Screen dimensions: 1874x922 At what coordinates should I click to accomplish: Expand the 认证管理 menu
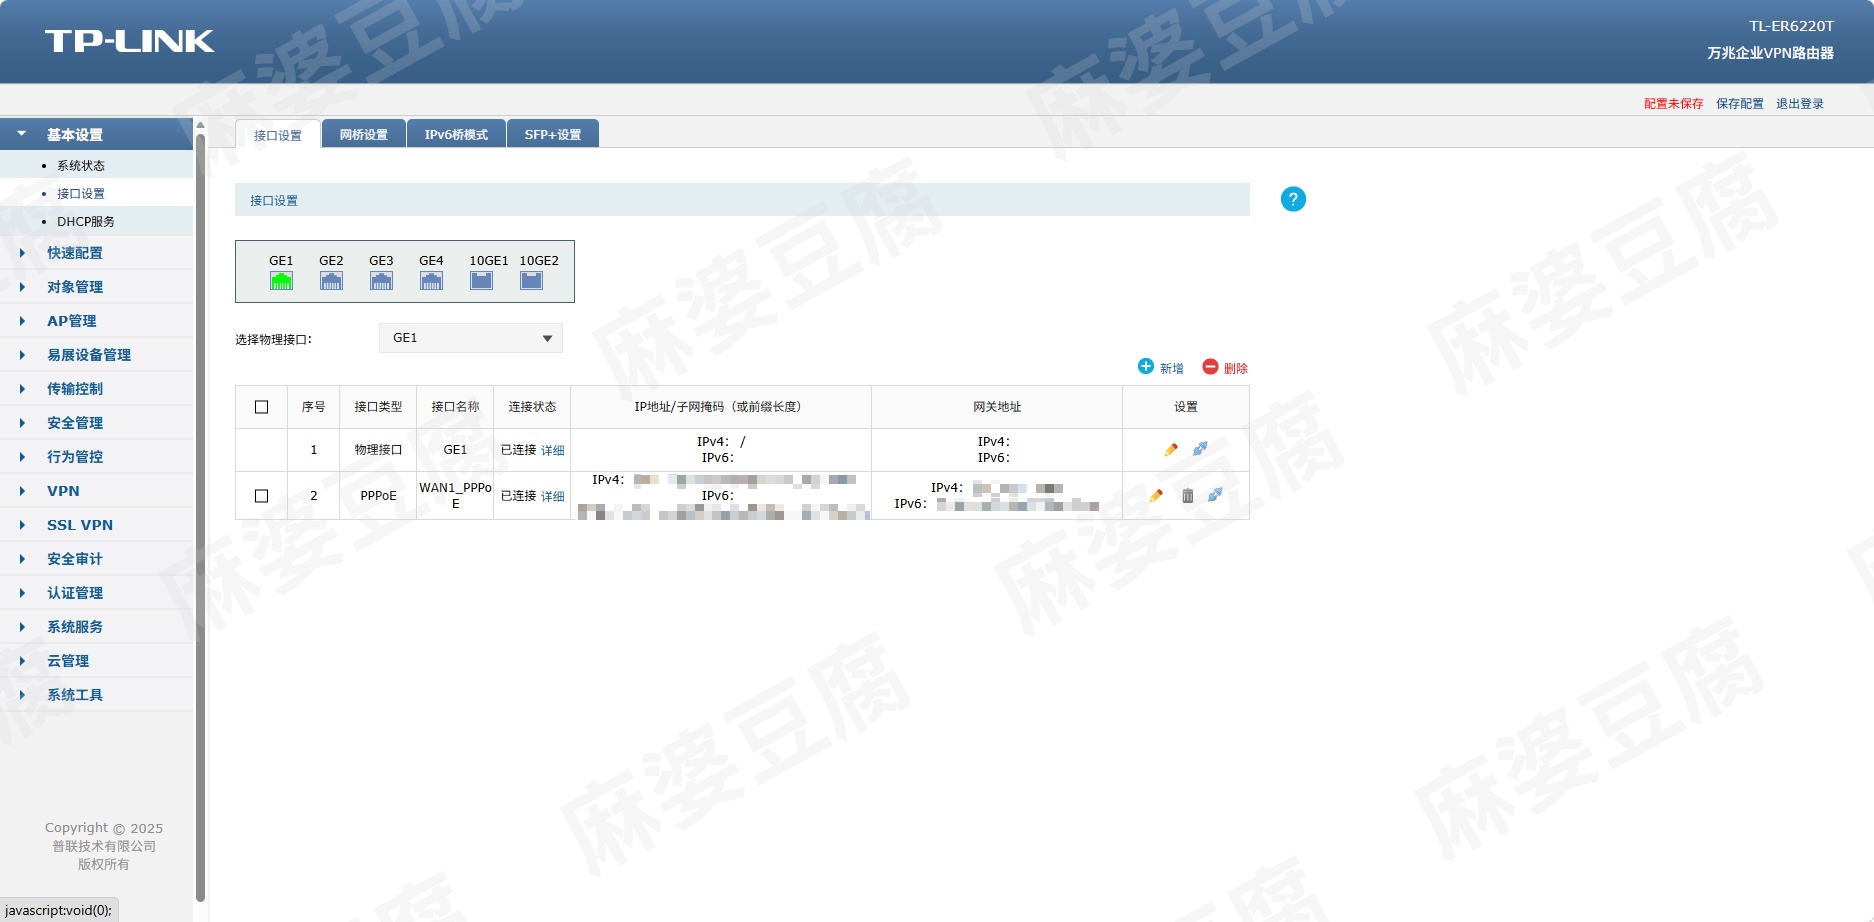click(x=96, y=593)
